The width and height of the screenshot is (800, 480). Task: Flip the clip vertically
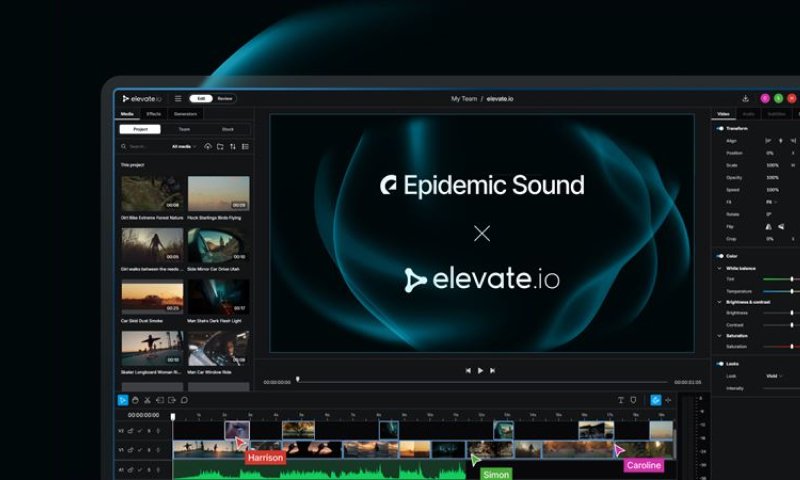tap(781, 226)
